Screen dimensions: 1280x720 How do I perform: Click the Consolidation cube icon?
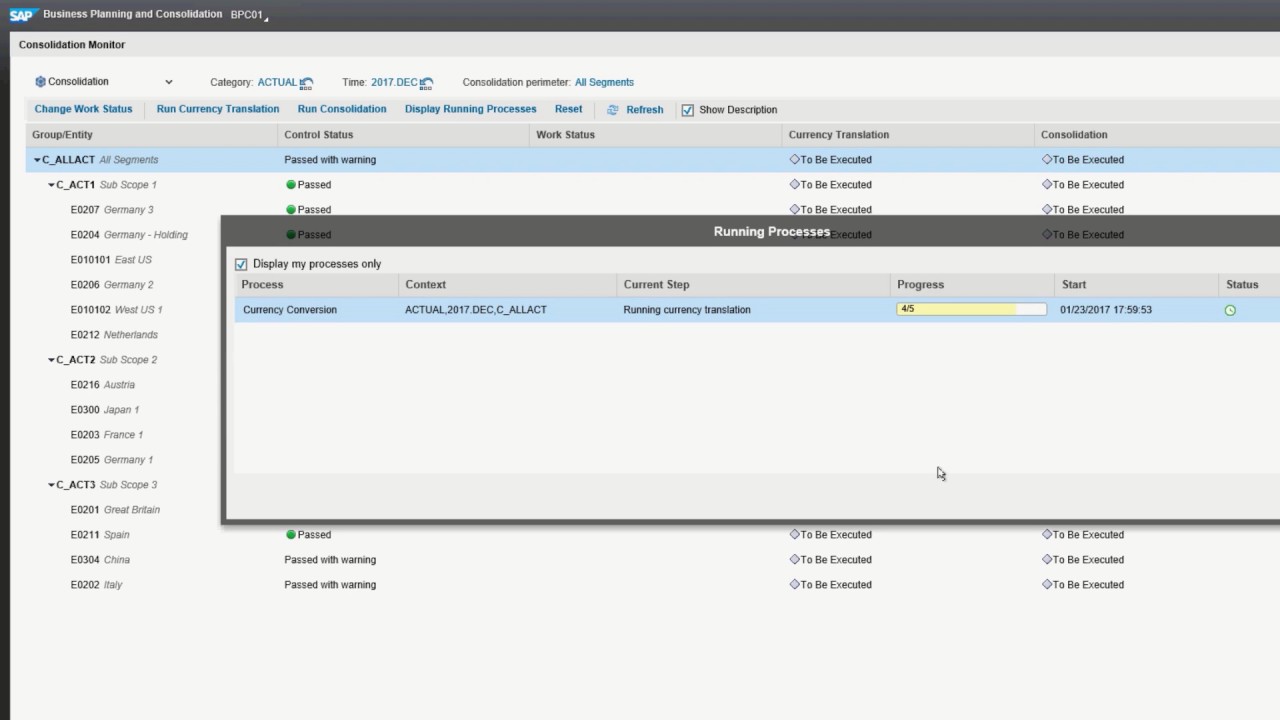tap(40, 82)
